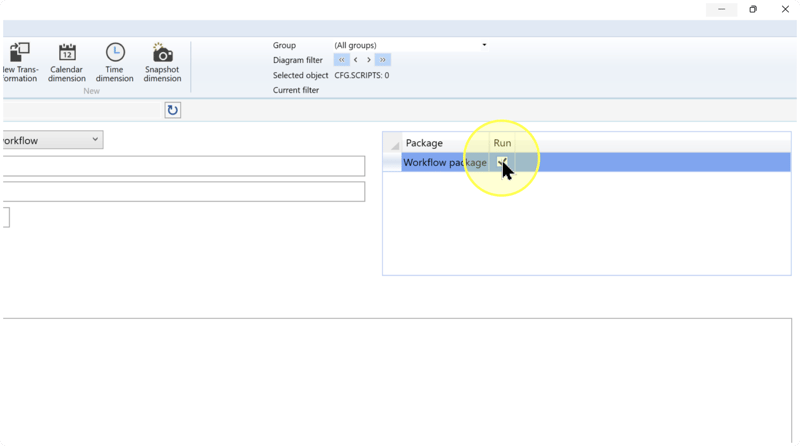Add a Calendar dimension
This screenshot has height=446, width=800.
click(67, 62)
